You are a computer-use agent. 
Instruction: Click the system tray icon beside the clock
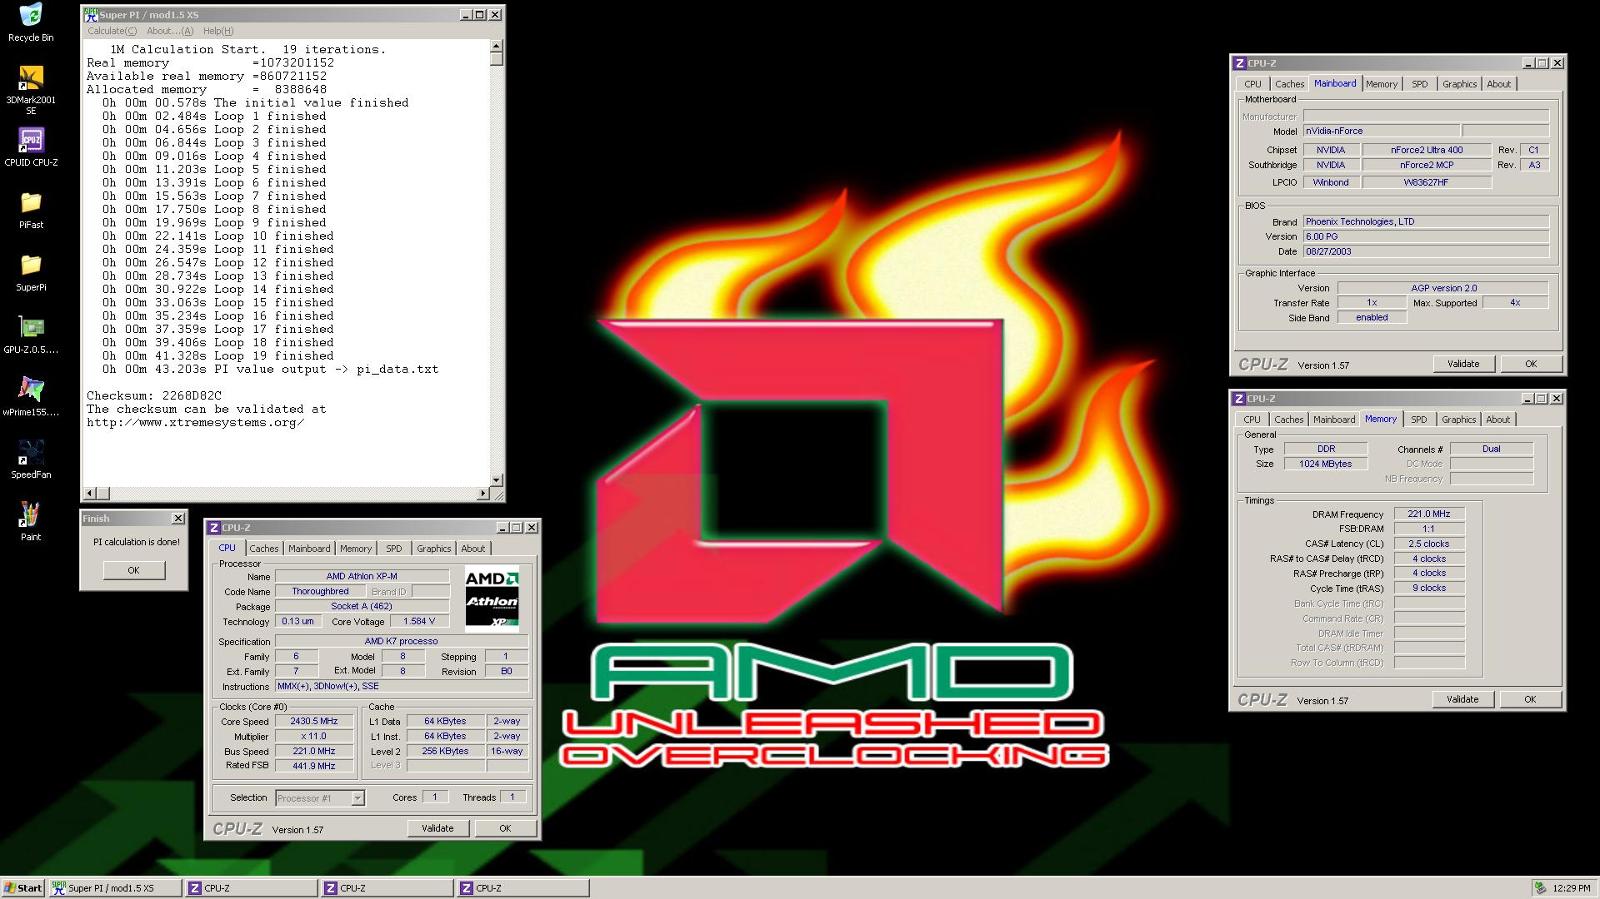click(x=1540, y=888)
